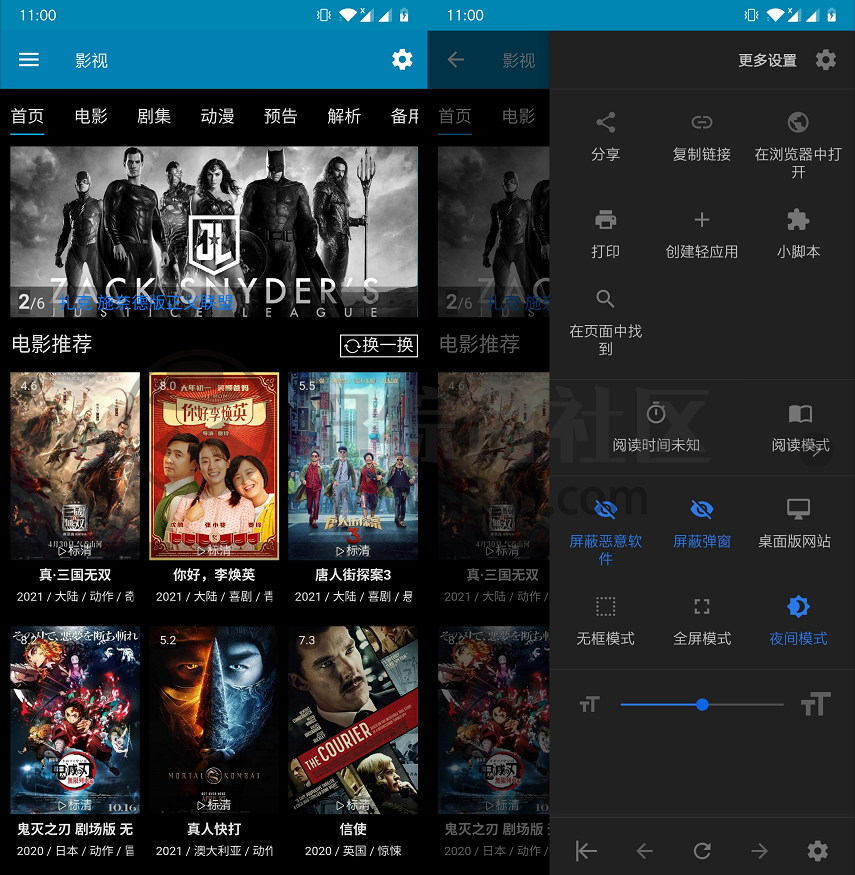The height and width of the screenshot is (875, 855).
Task: Tap the 创建轻应用 plus icon
Action: coord(702,220)
